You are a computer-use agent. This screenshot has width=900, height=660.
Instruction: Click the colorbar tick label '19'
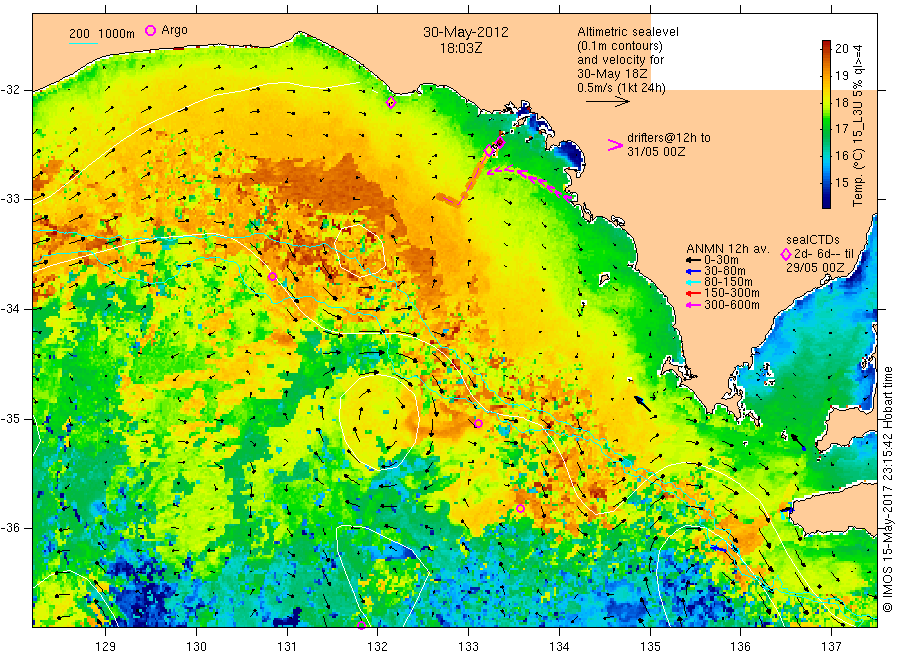[841, 75]
